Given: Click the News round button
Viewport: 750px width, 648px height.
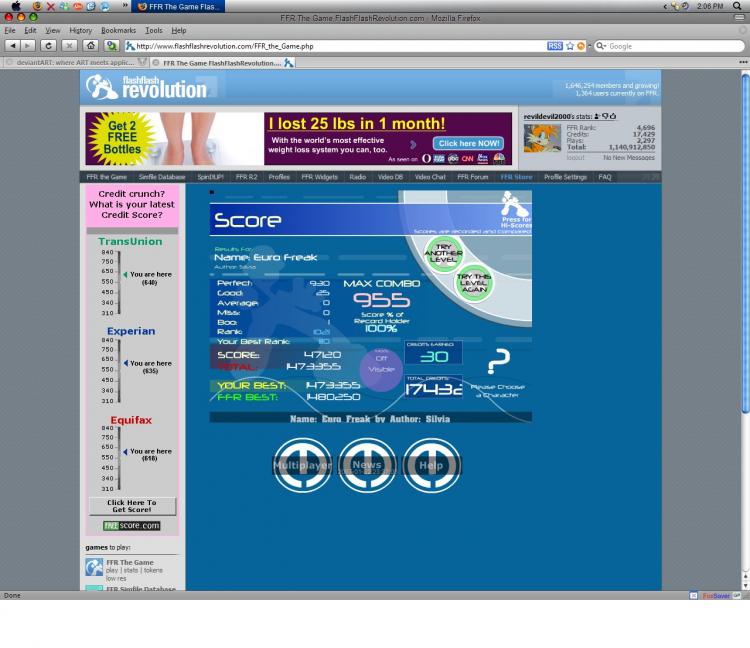Looking at the screenshot, I should click(x=367, y=465).
